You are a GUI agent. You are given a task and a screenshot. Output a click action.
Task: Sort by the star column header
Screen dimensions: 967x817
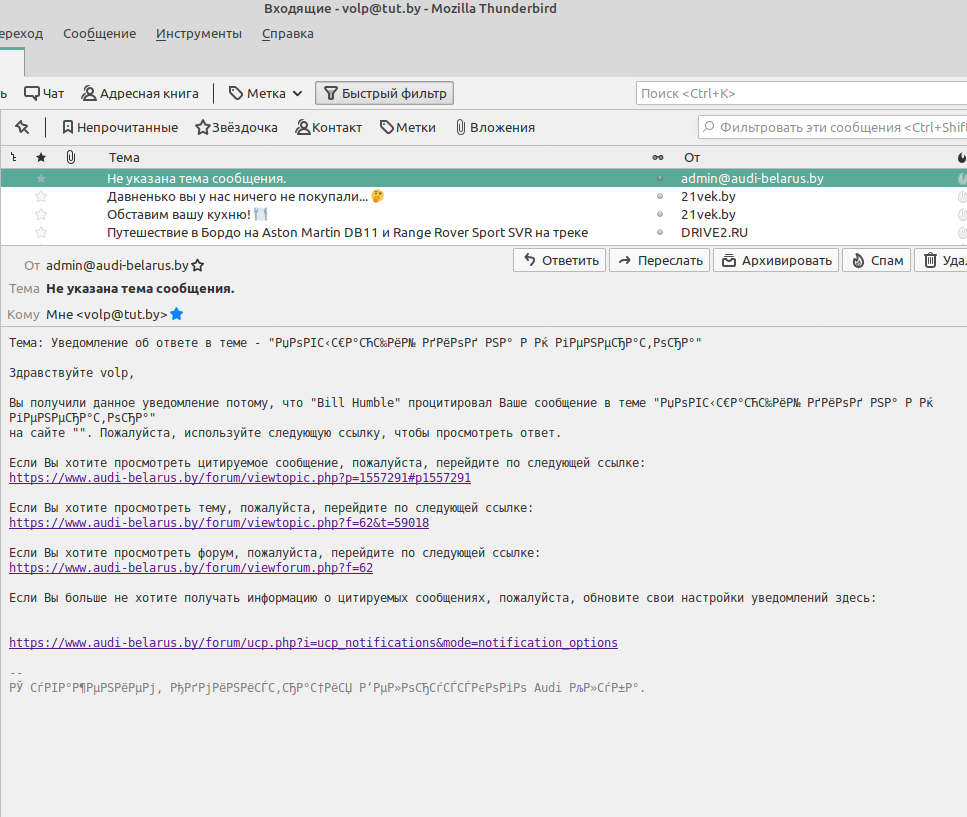coord(41,157)
